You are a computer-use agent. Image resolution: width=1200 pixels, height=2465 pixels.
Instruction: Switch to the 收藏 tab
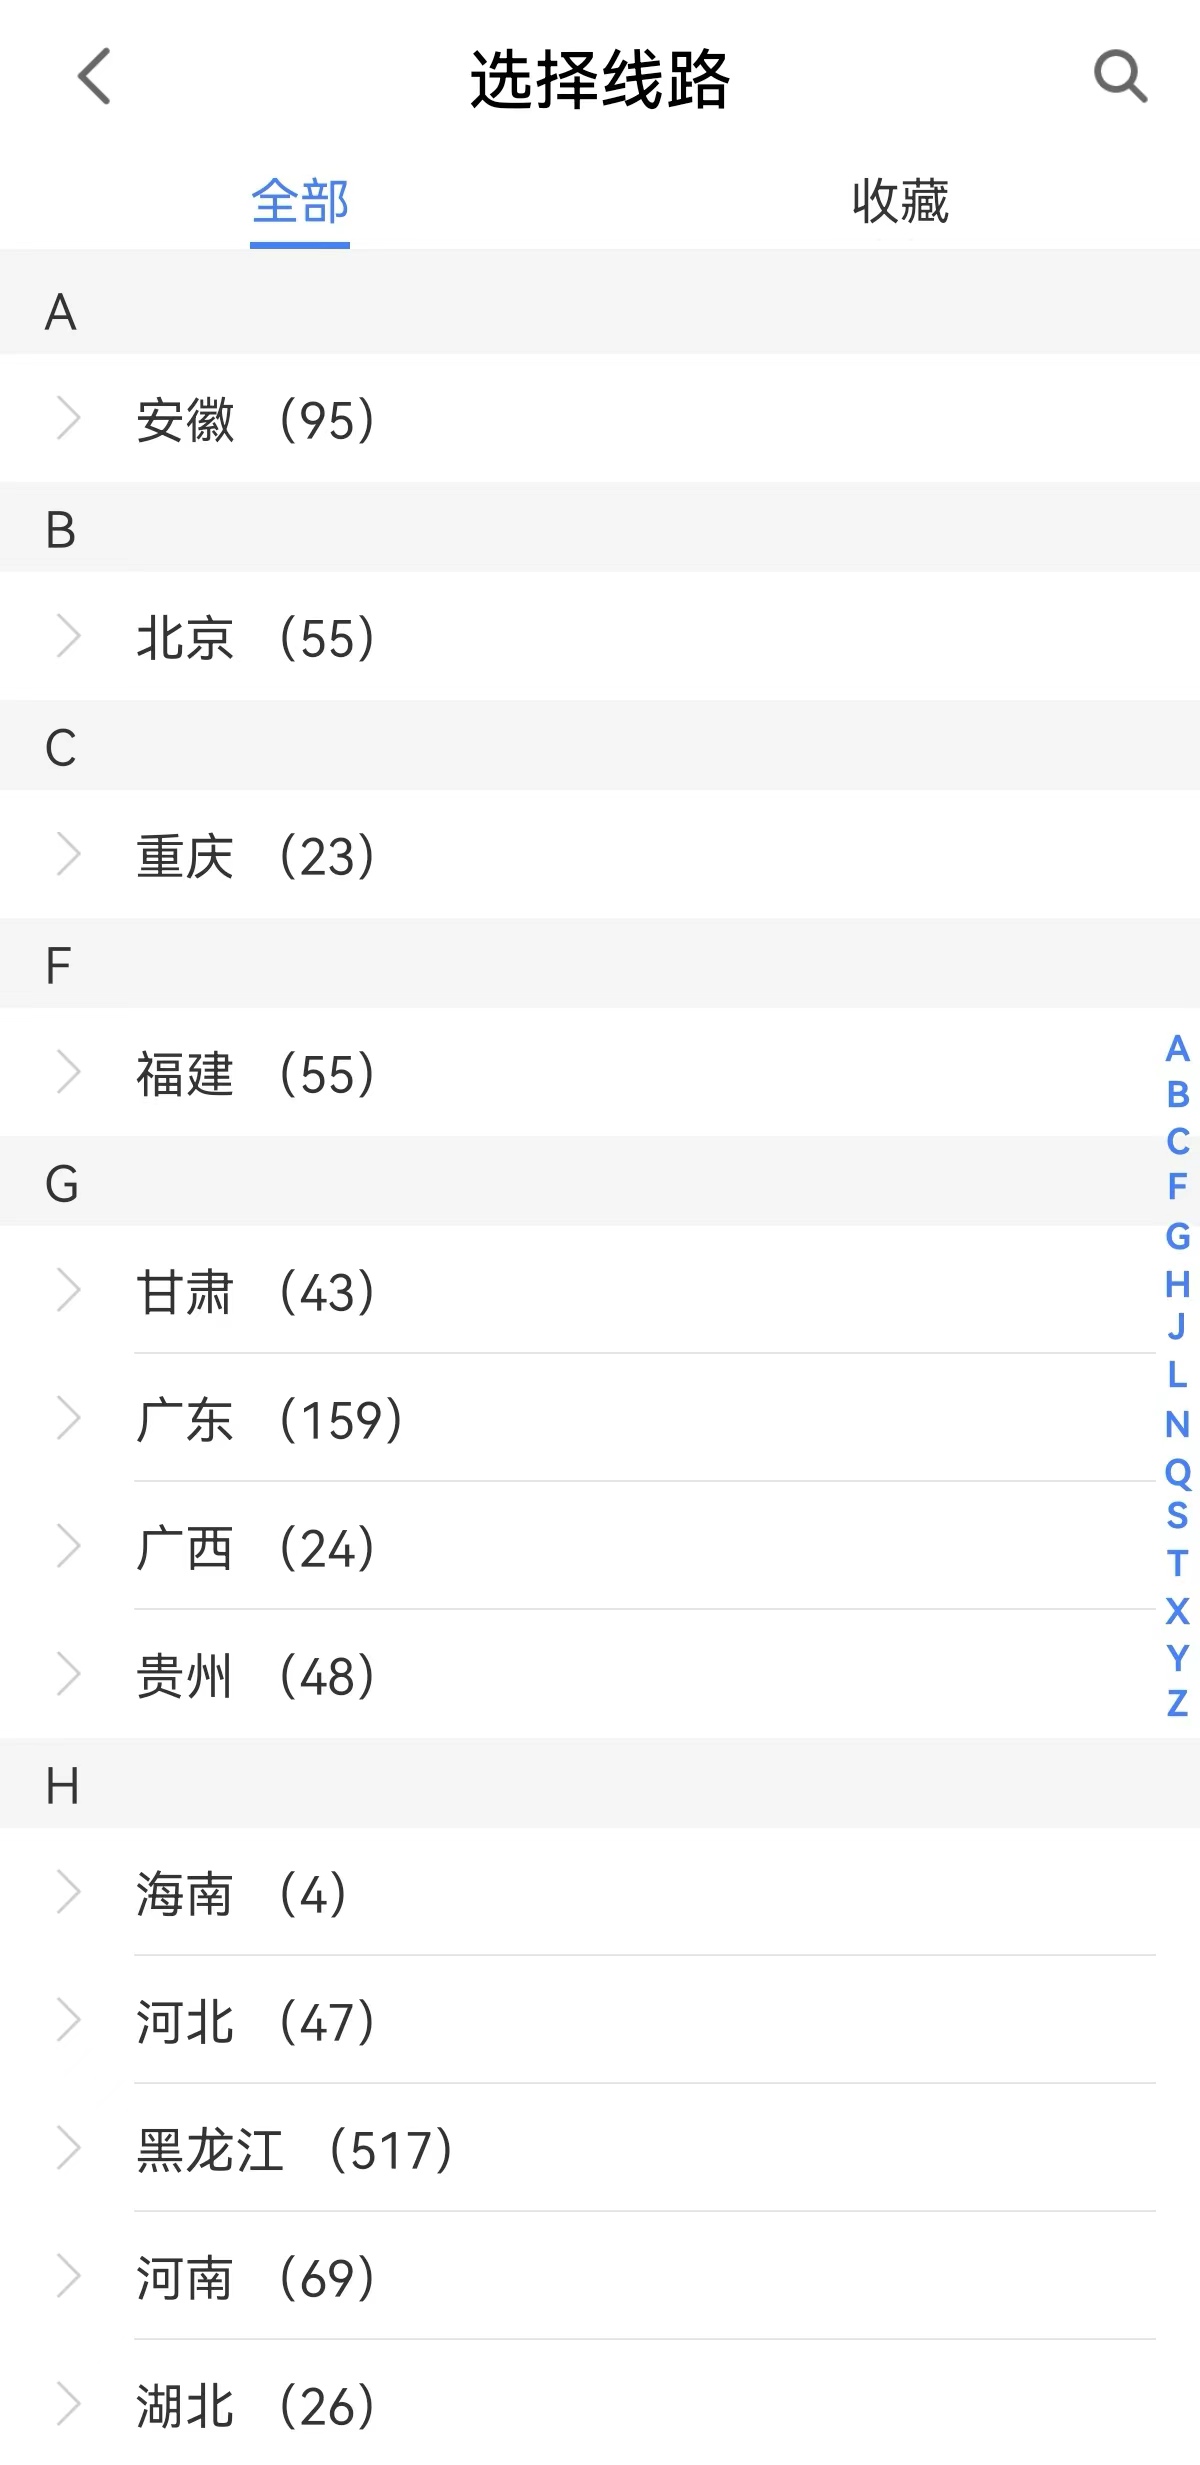900,201
